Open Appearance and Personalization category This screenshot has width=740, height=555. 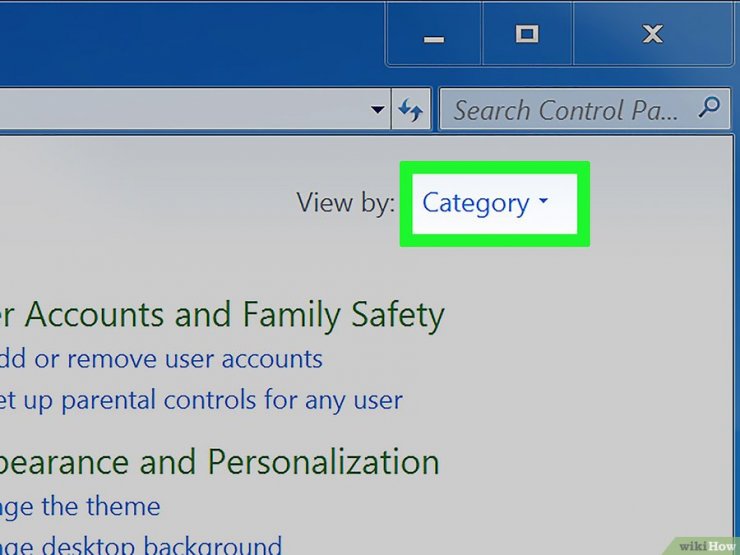219,462
